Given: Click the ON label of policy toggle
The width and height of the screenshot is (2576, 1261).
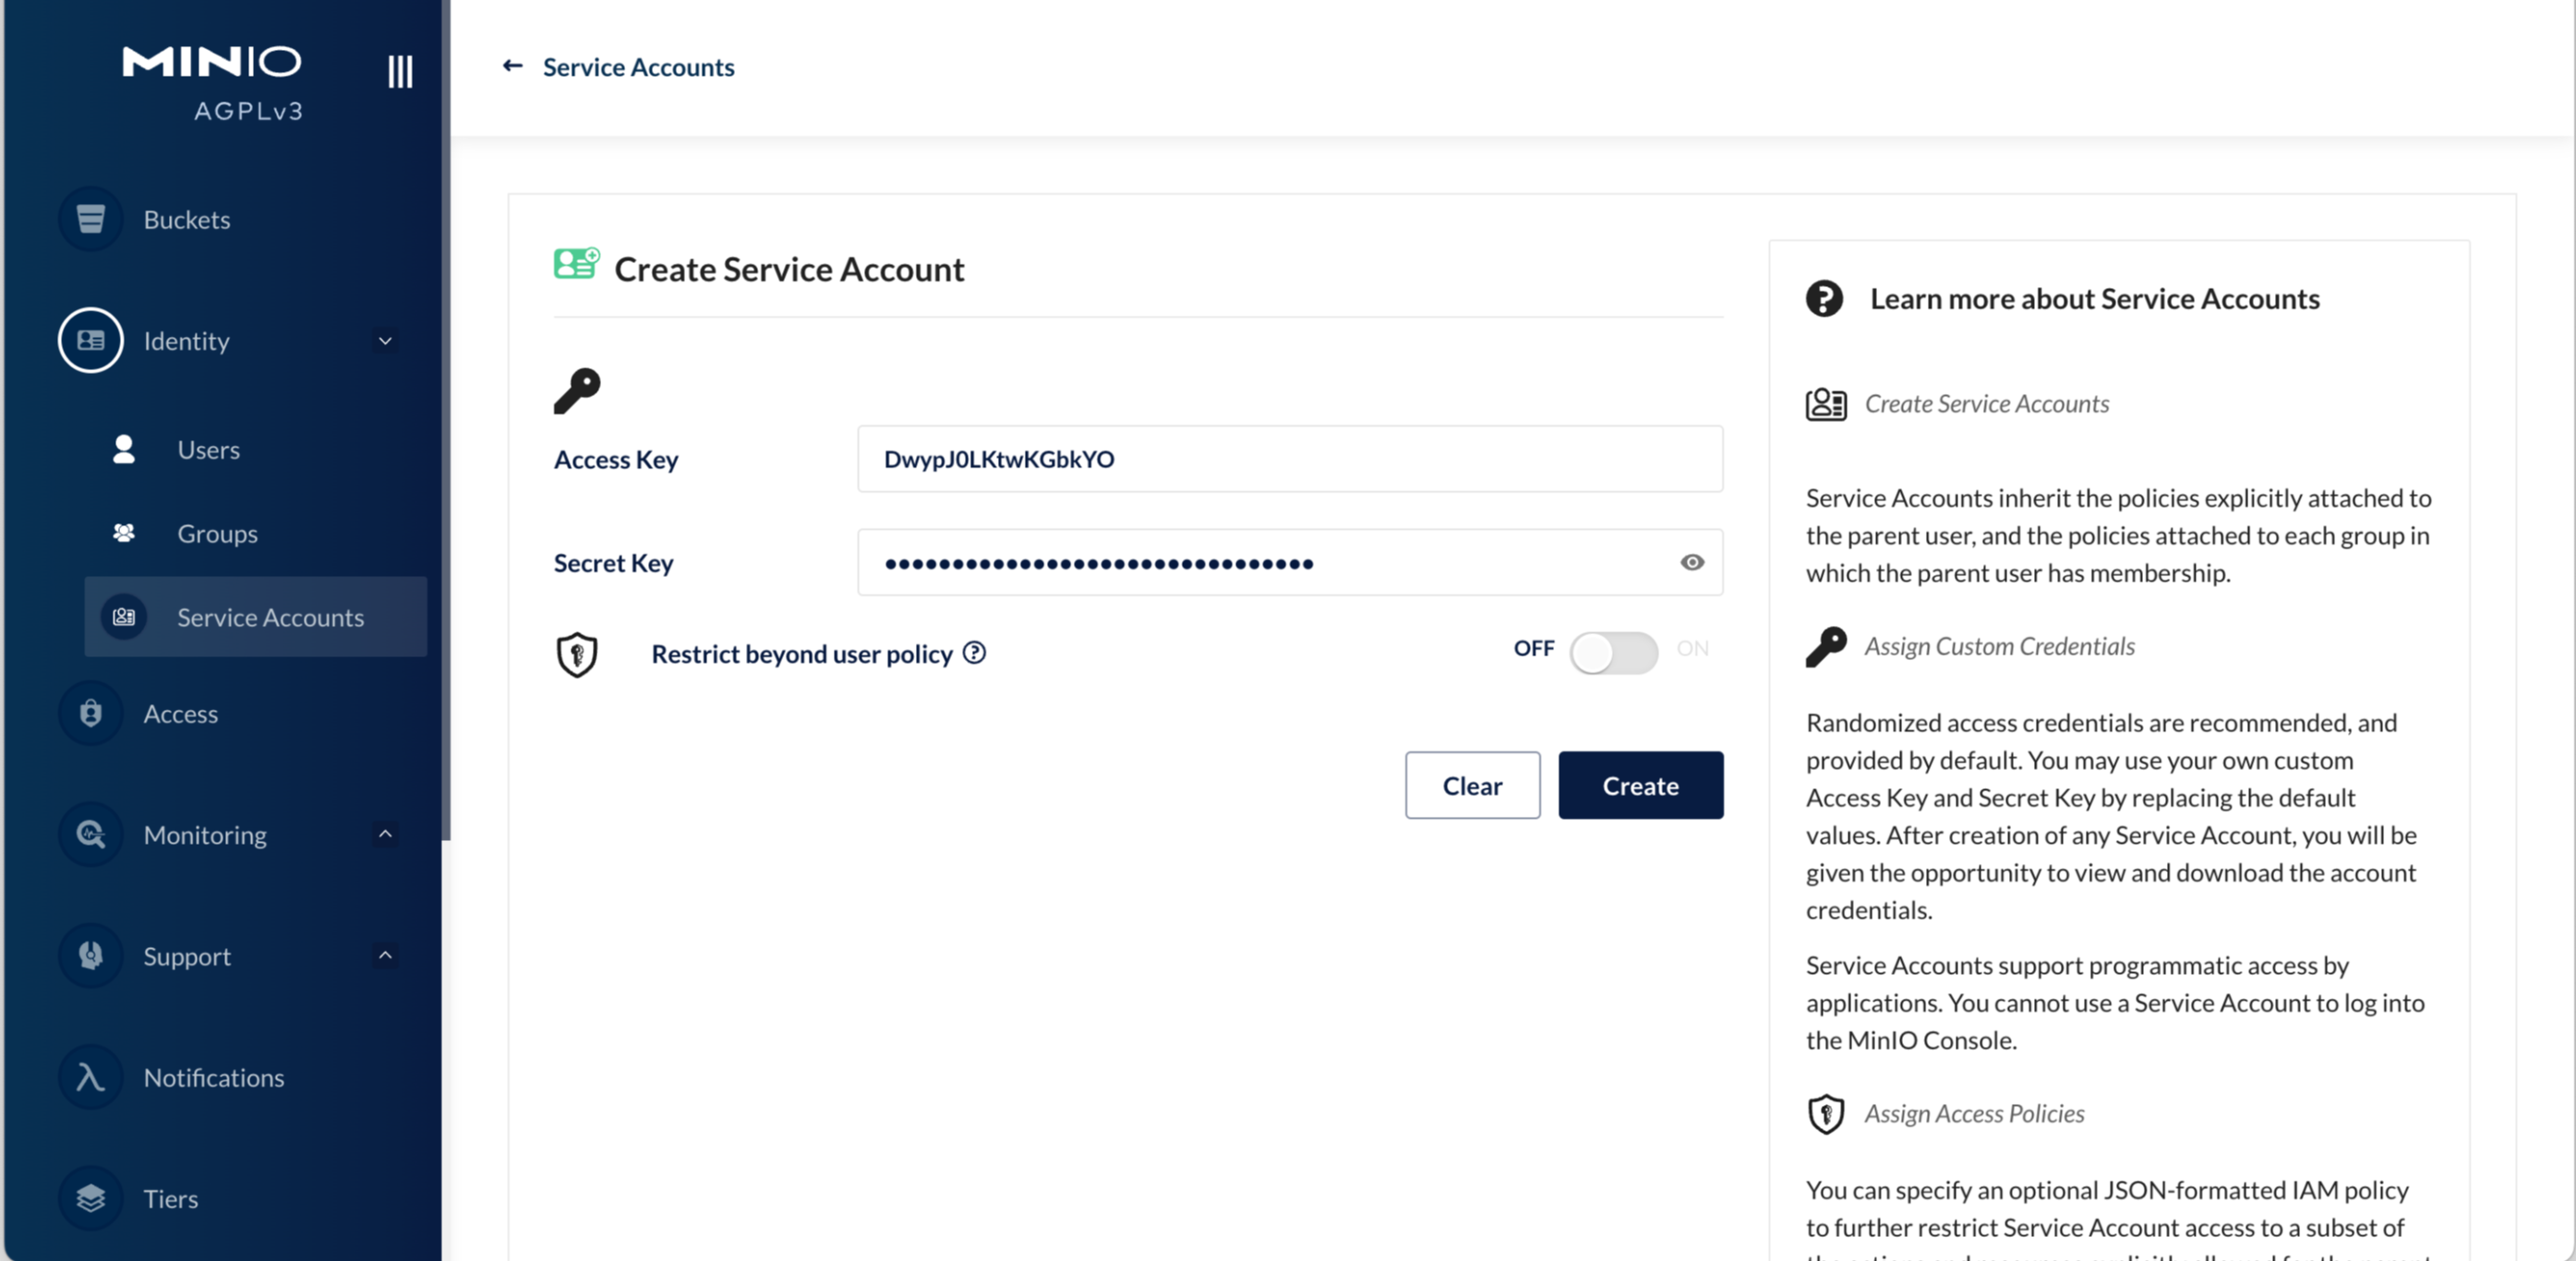Looking at the screenshot, I should pyautogui.click(x=1692, y=648).
